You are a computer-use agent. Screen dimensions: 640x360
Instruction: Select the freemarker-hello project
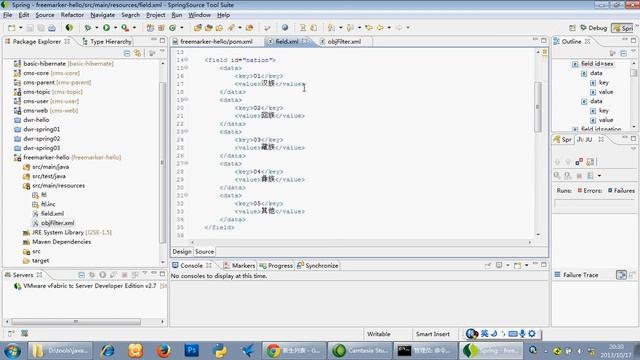67,158
